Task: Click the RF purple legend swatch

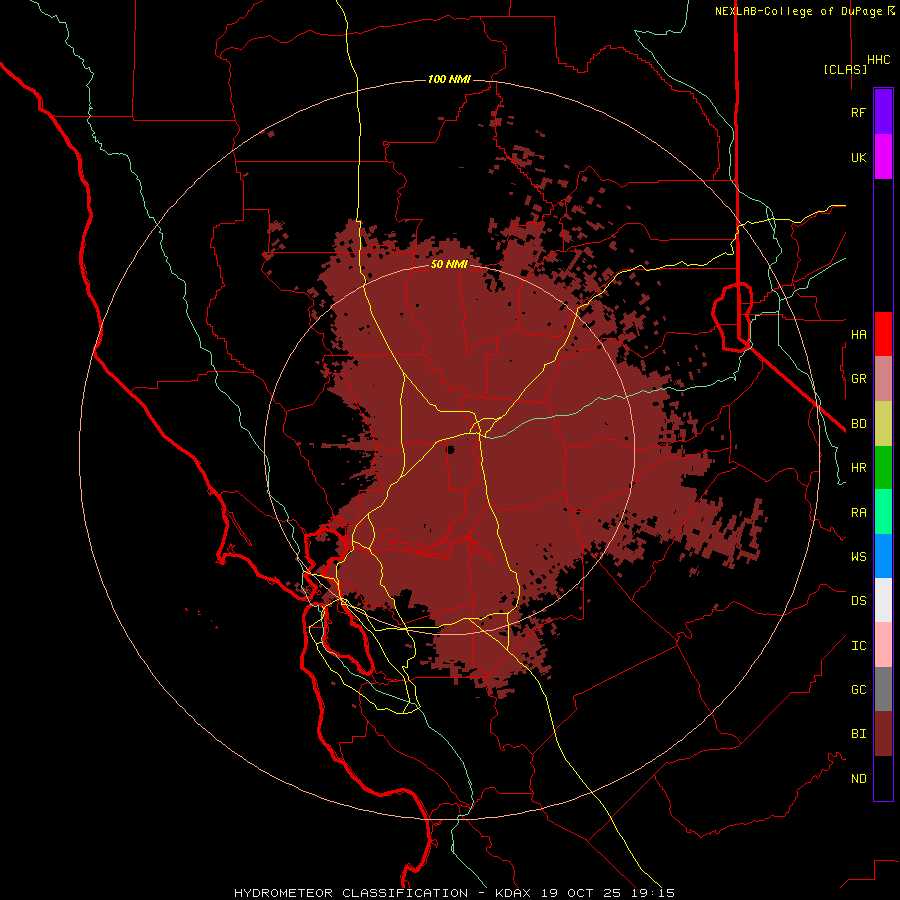Action: coord(883,112)
